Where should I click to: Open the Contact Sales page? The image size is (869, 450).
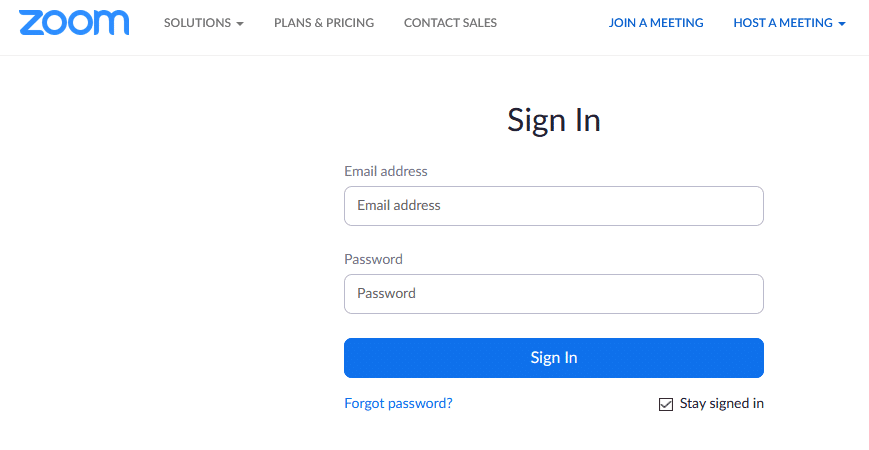click(x=450, y=23)
